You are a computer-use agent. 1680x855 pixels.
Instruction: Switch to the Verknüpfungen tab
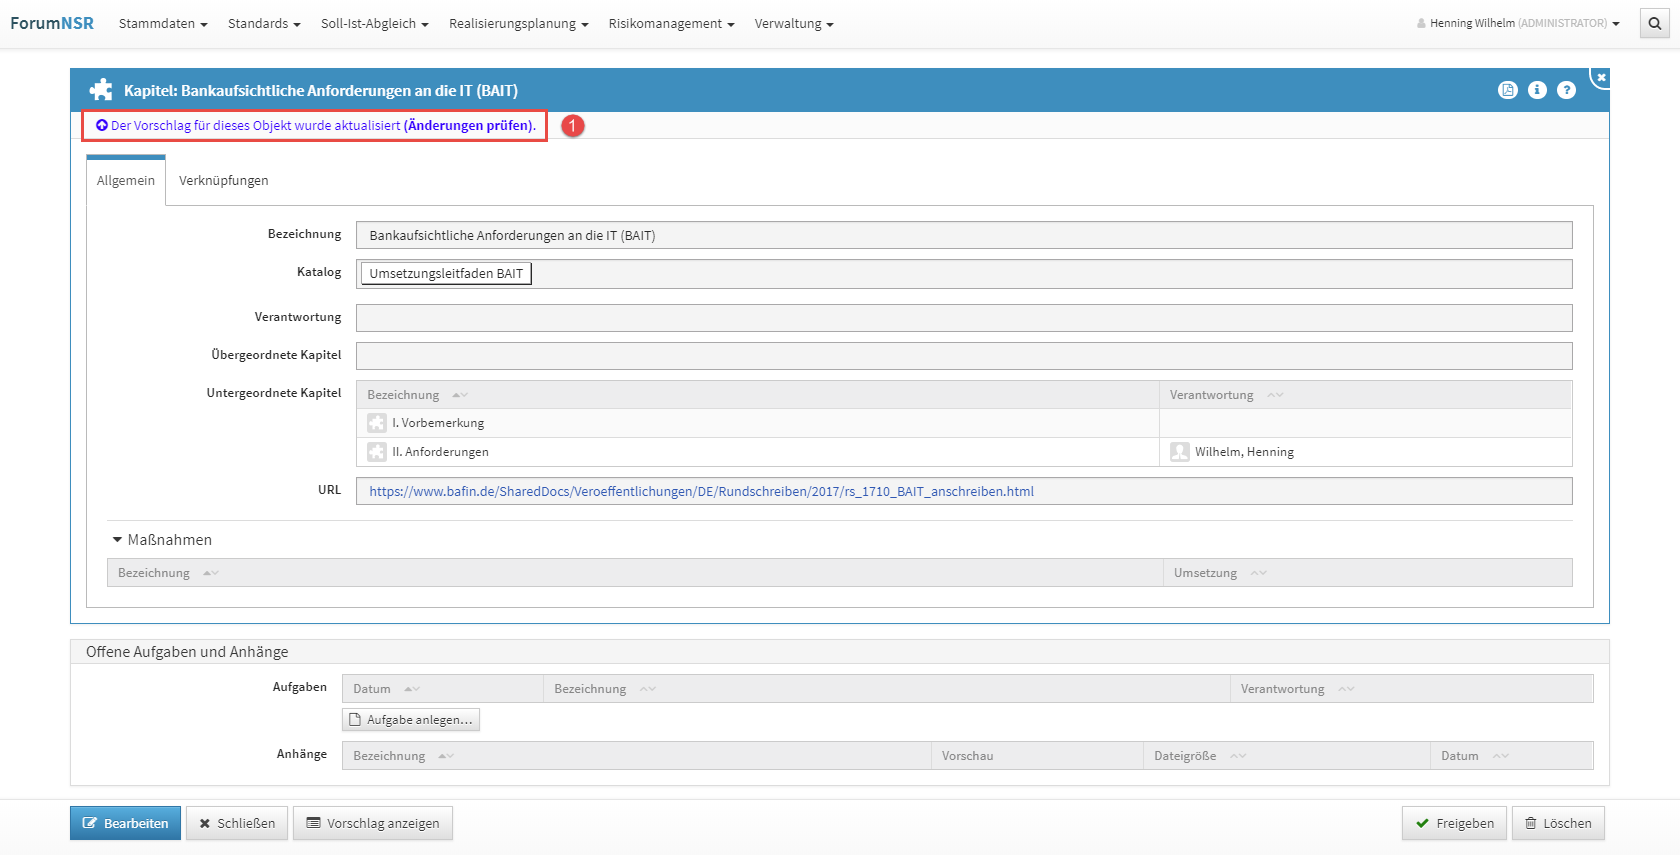(x=223, y=181)
